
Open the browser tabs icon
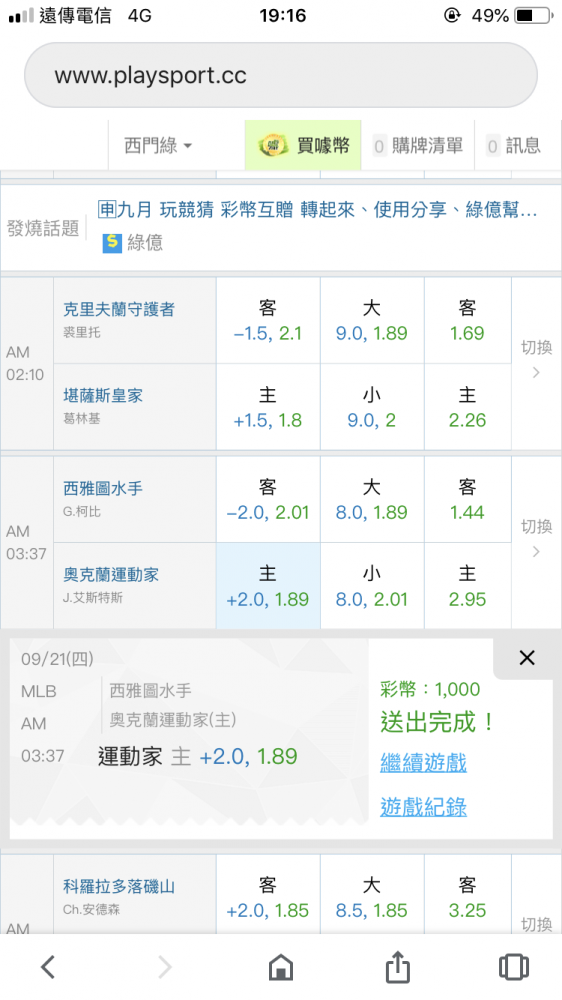click(x=514, y=967)
